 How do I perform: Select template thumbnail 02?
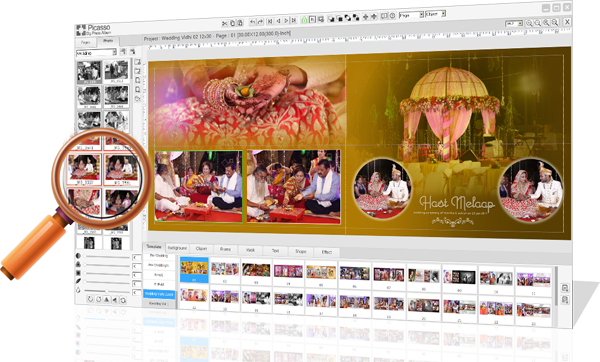tap(225, 271)
